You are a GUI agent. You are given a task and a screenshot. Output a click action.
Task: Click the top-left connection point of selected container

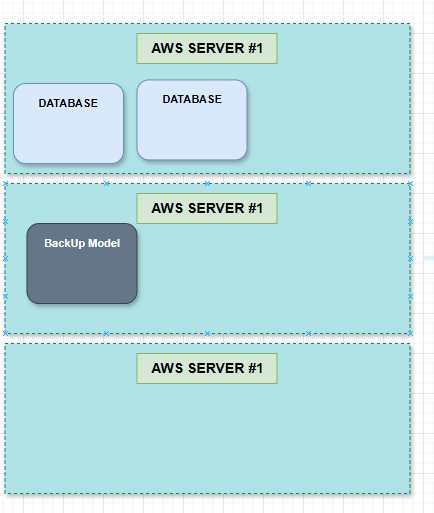[x=5, y=184]
